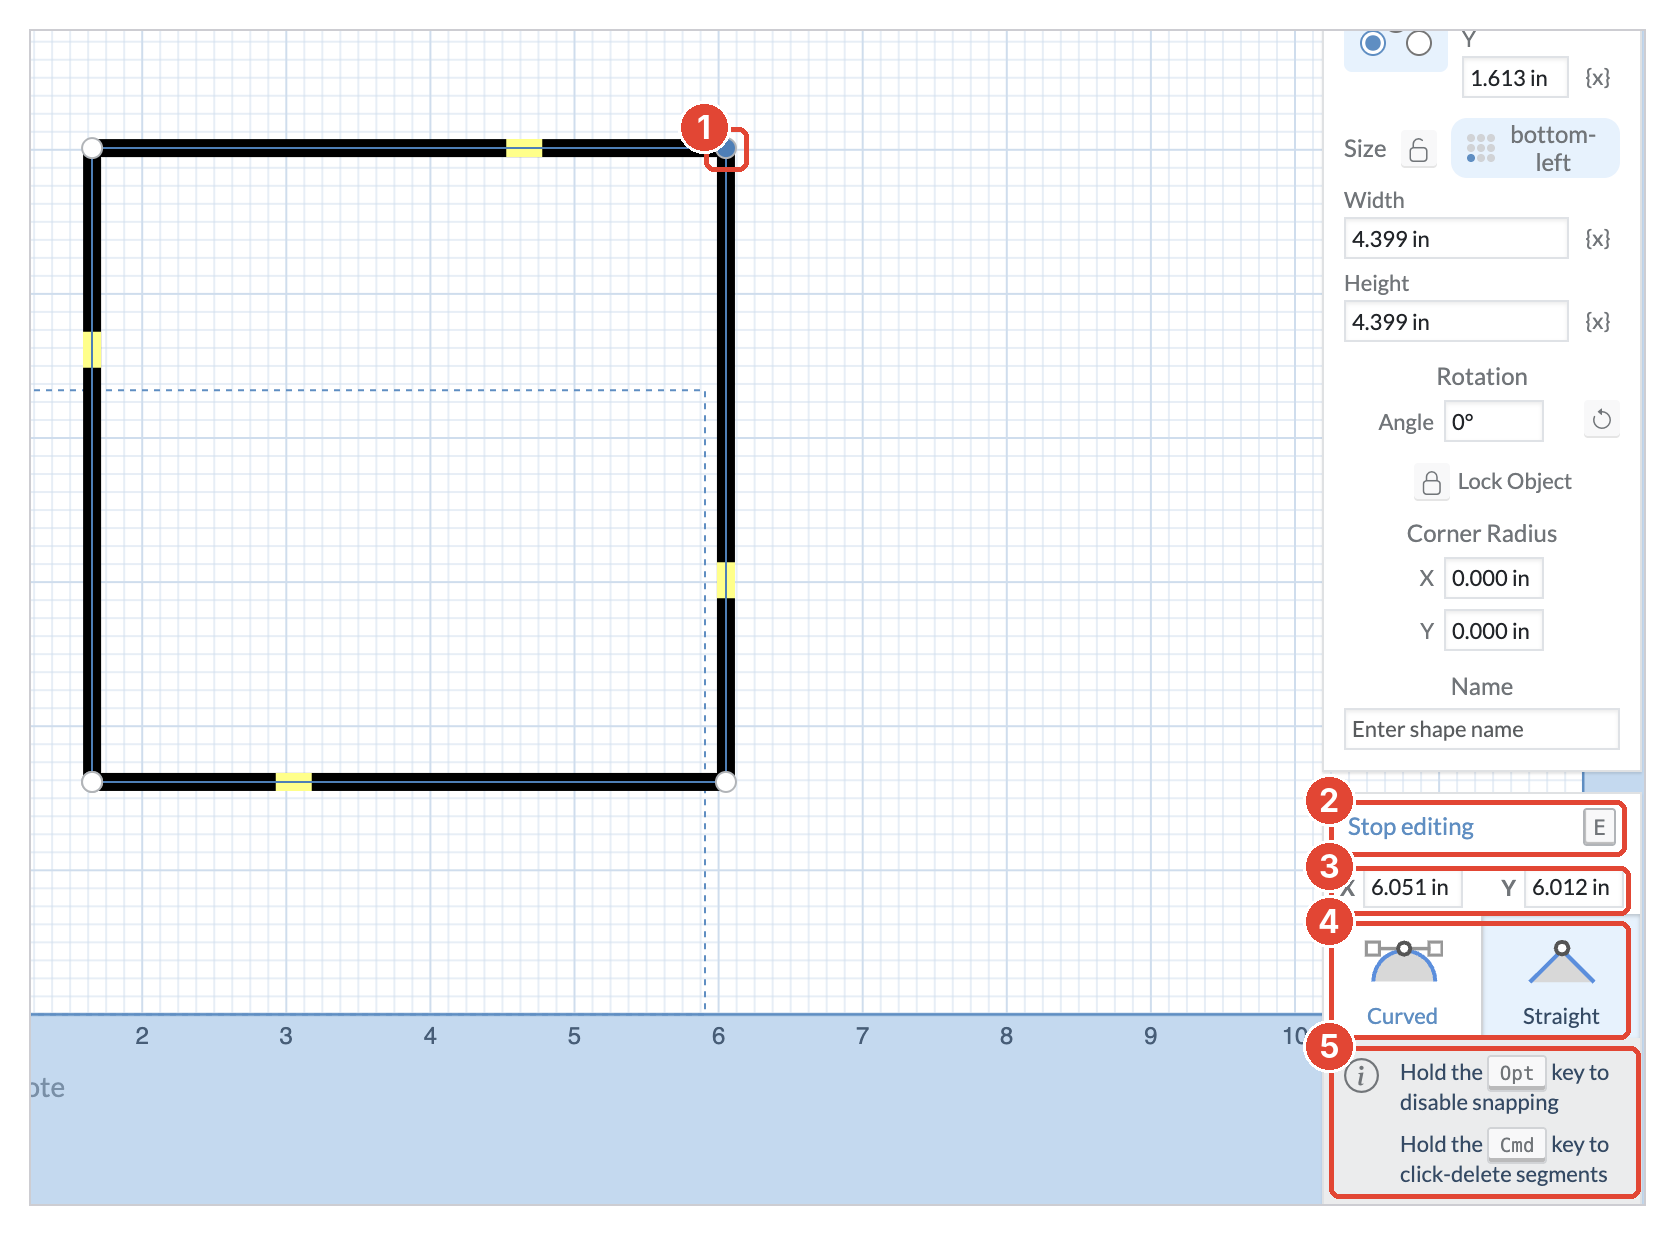
Task: Choose the Curved node type
Action: (1403, 981)
